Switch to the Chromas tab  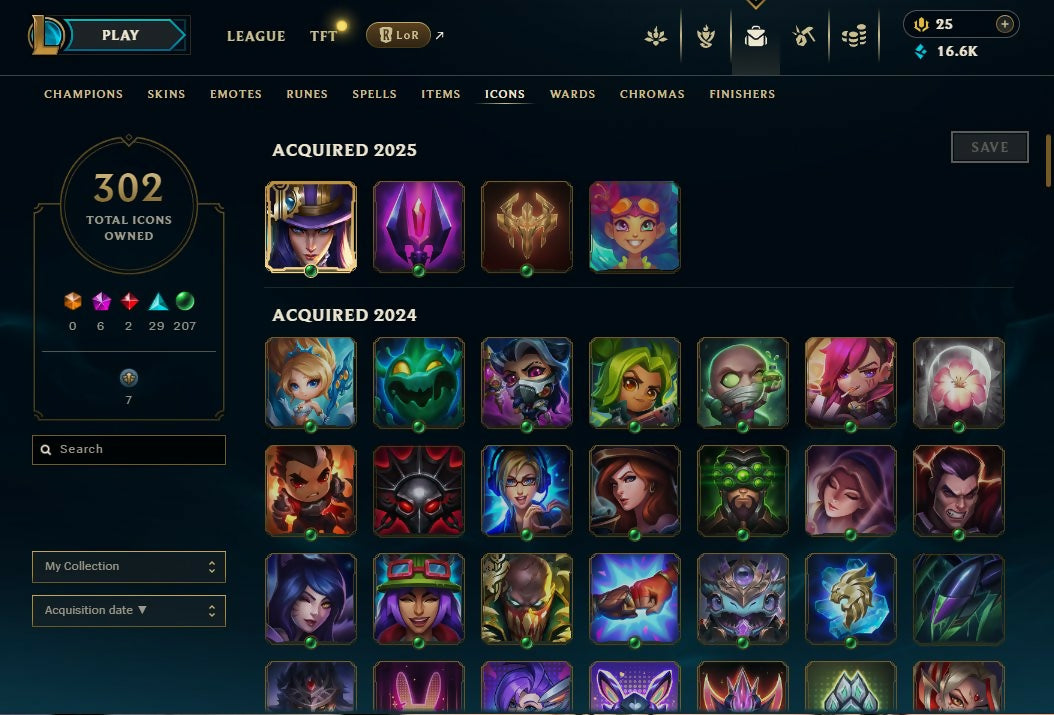(652, 94)
